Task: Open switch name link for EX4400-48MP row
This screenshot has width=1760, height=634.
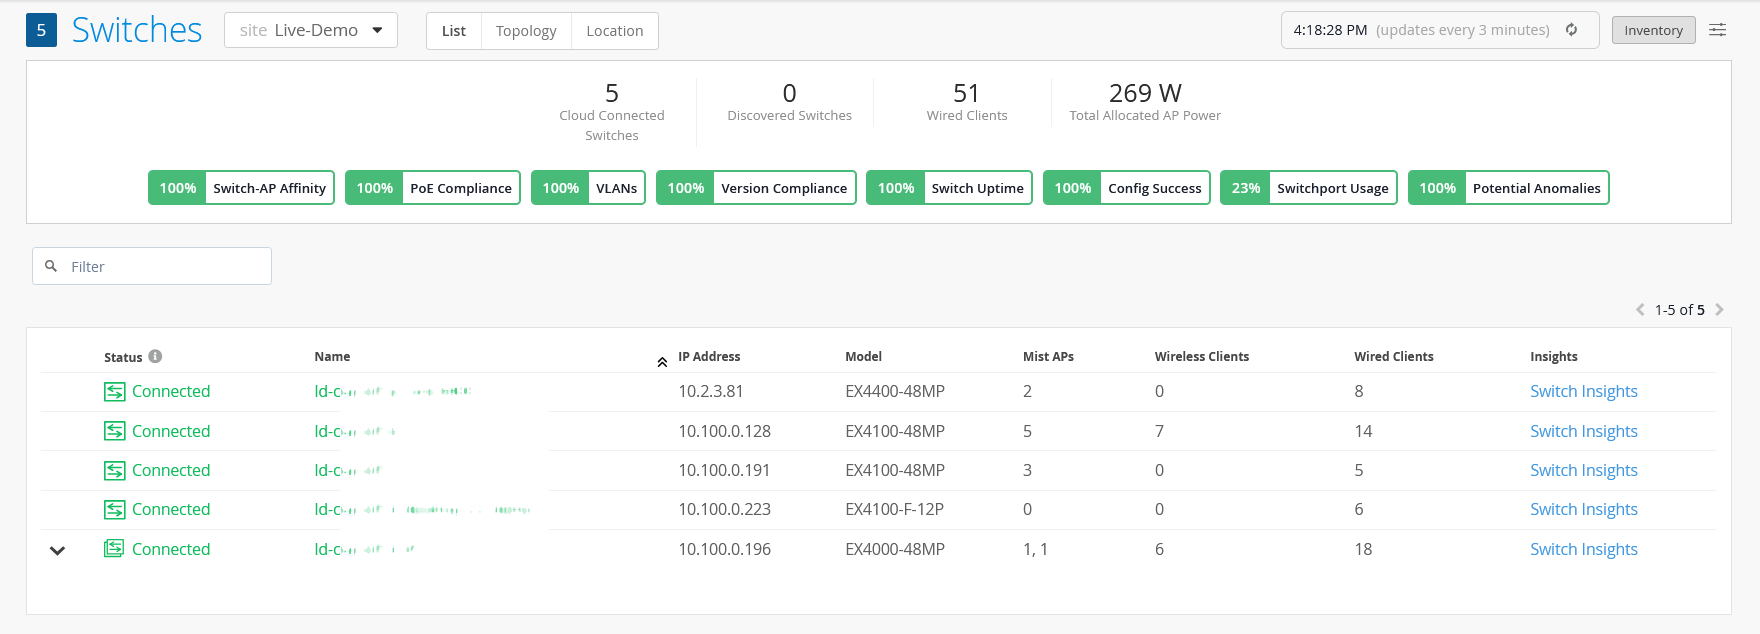Action: tap(393, 392)
